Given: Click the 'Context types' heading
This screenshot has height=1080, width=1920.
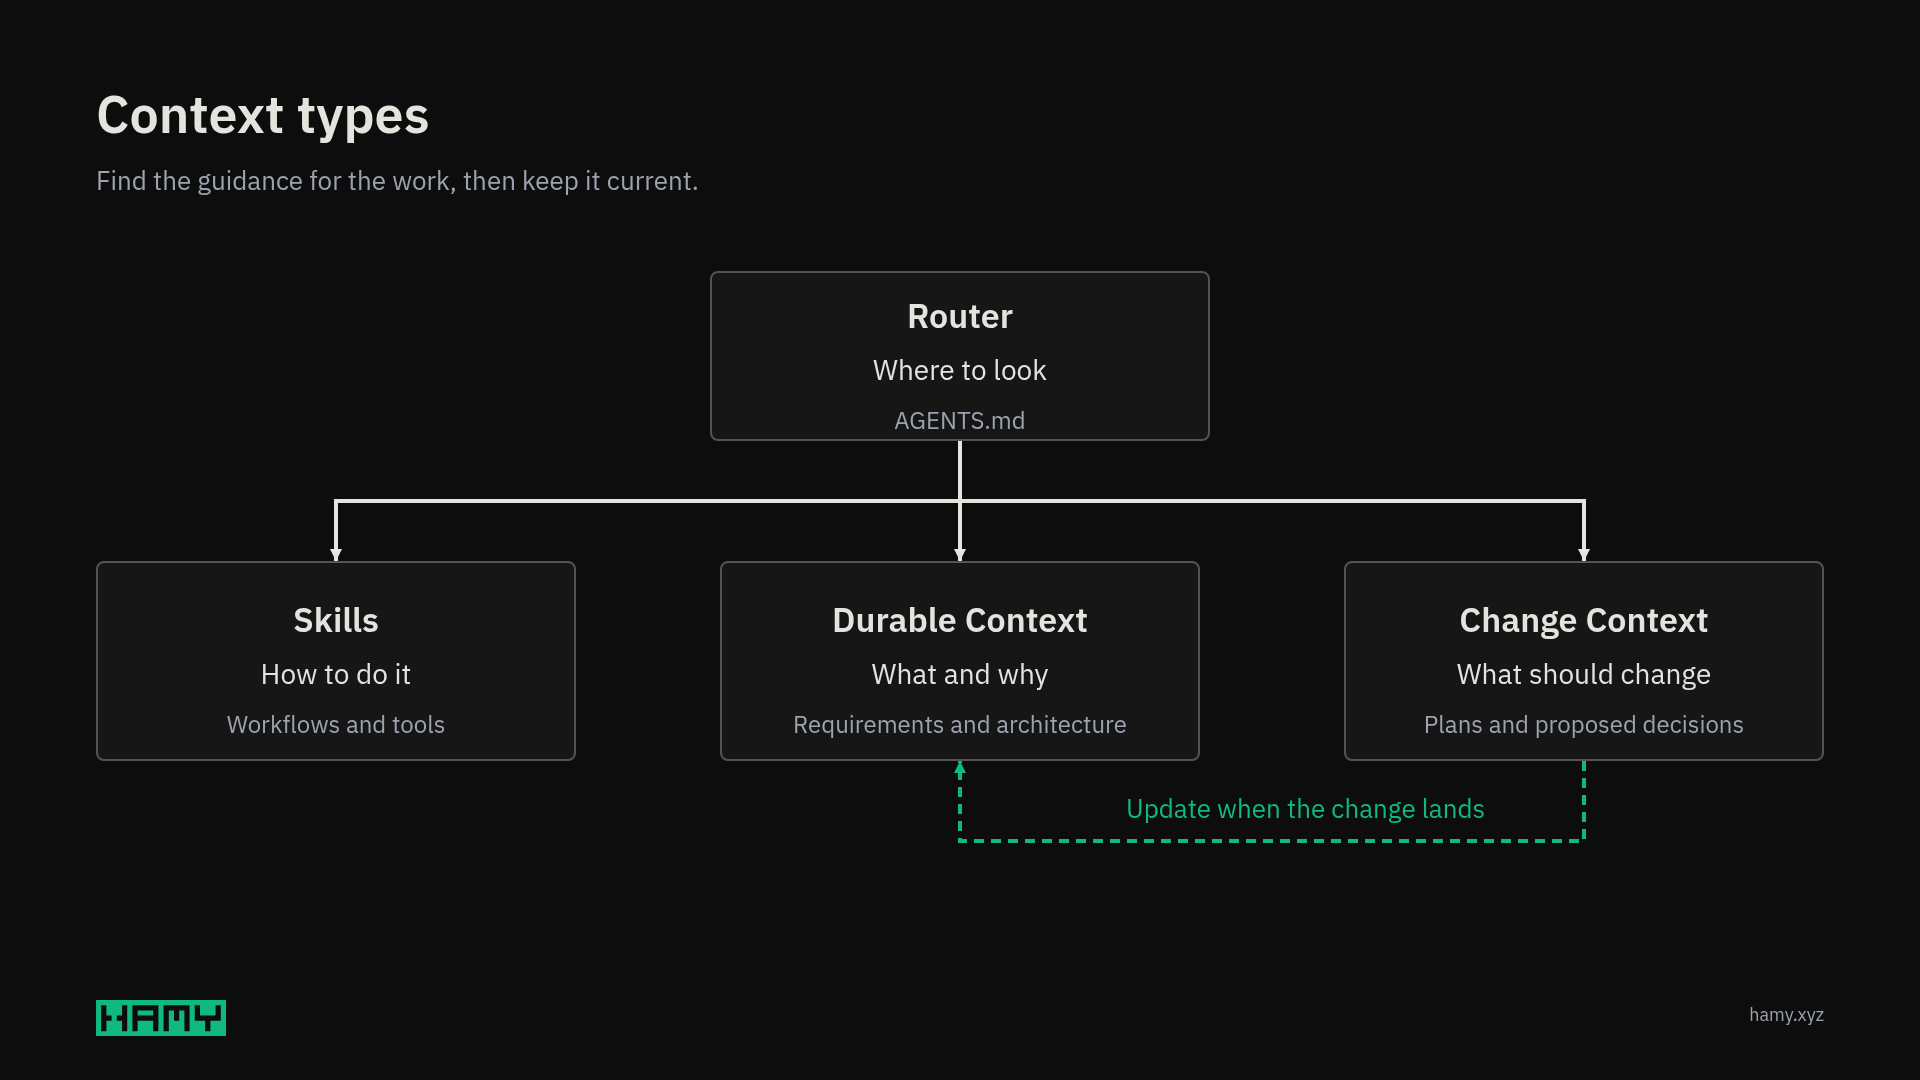Looking at the screenshot, I should click(x=263, y=116).
